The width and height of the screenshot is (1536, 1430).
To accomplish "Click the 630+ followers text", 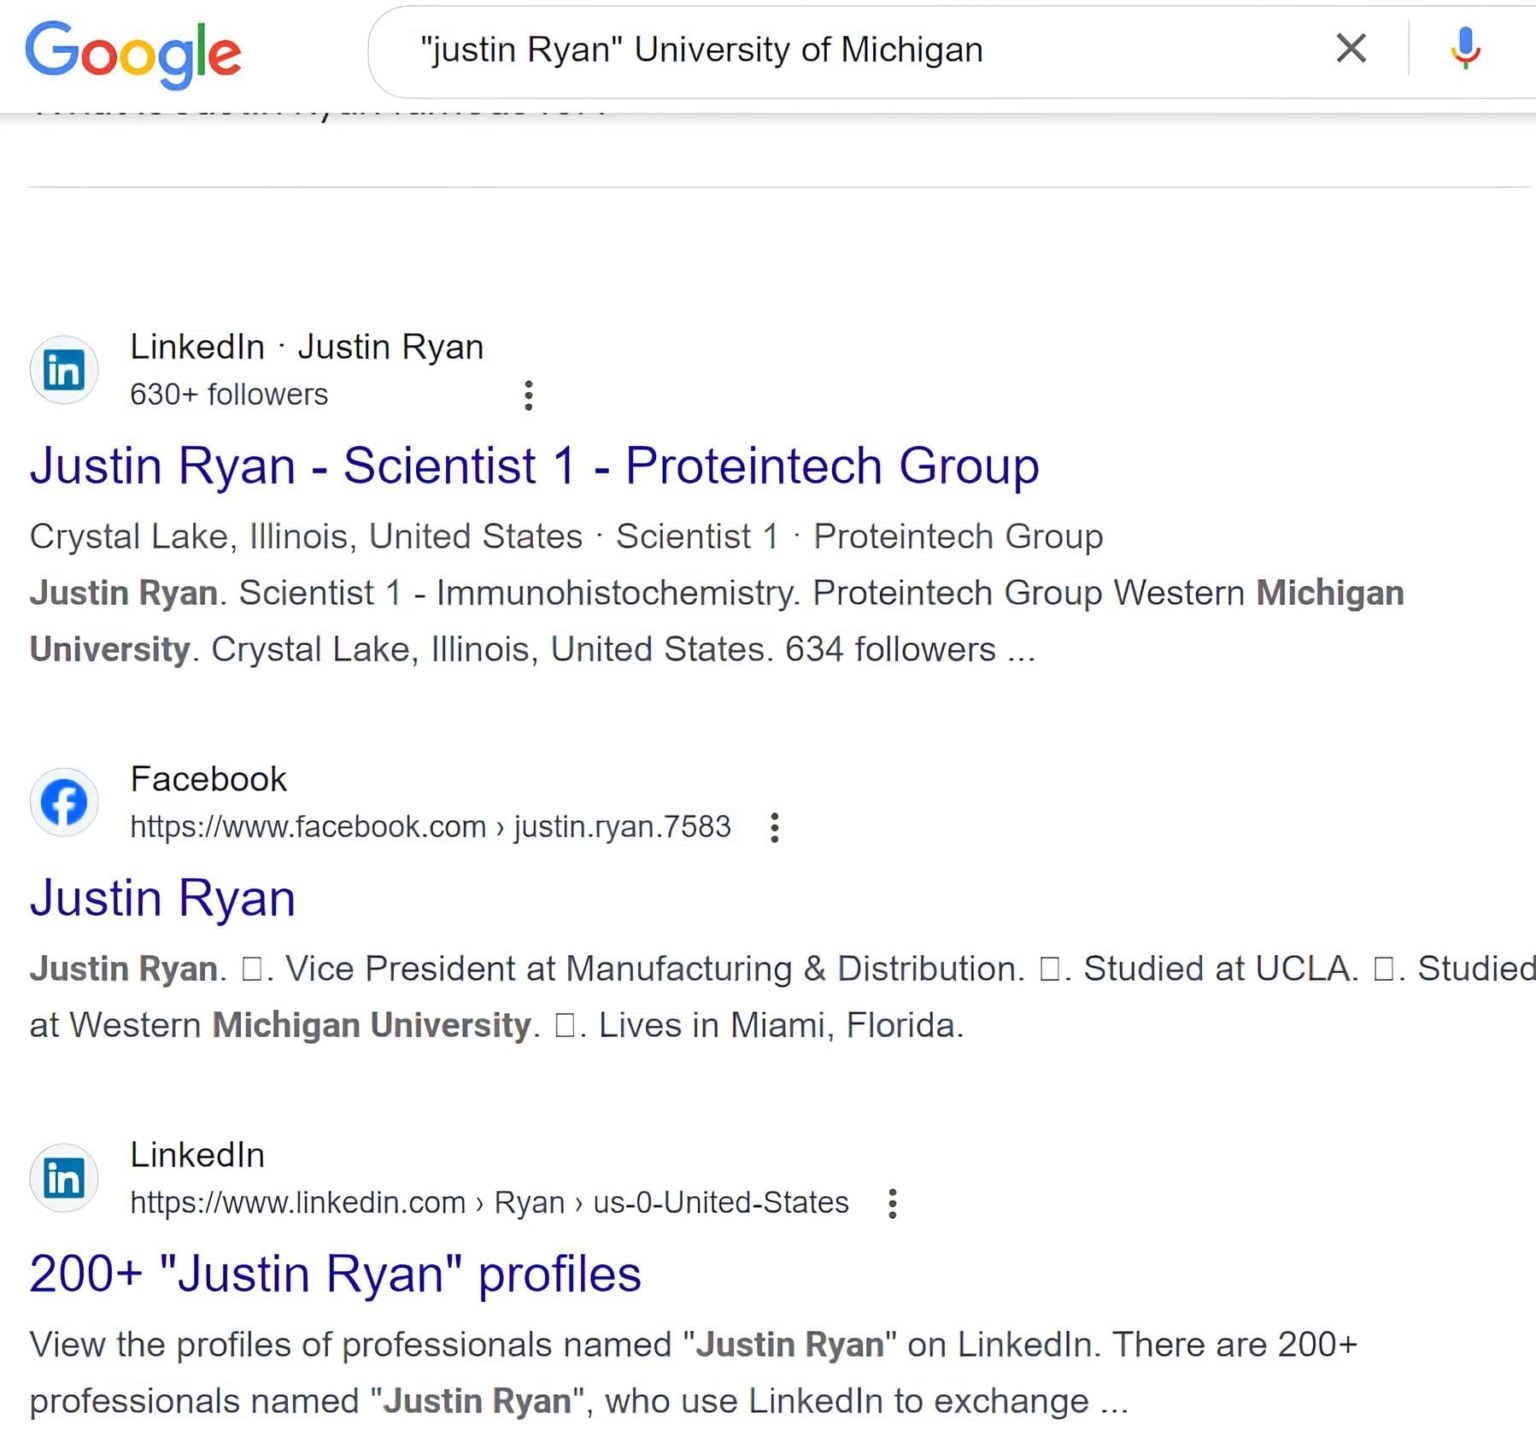I will pos(228,395).
